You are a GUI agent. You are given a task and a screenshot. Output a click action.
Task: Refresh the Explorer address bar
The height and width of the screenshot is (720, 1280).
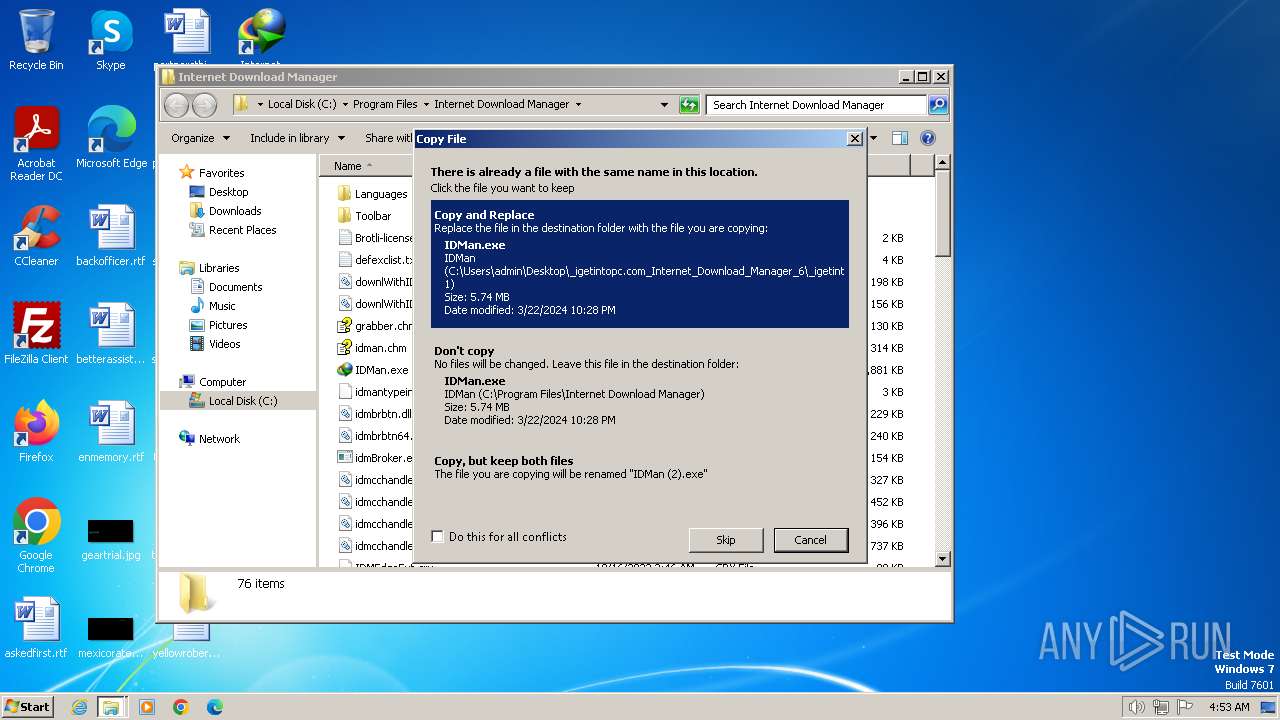click(688, 105)
